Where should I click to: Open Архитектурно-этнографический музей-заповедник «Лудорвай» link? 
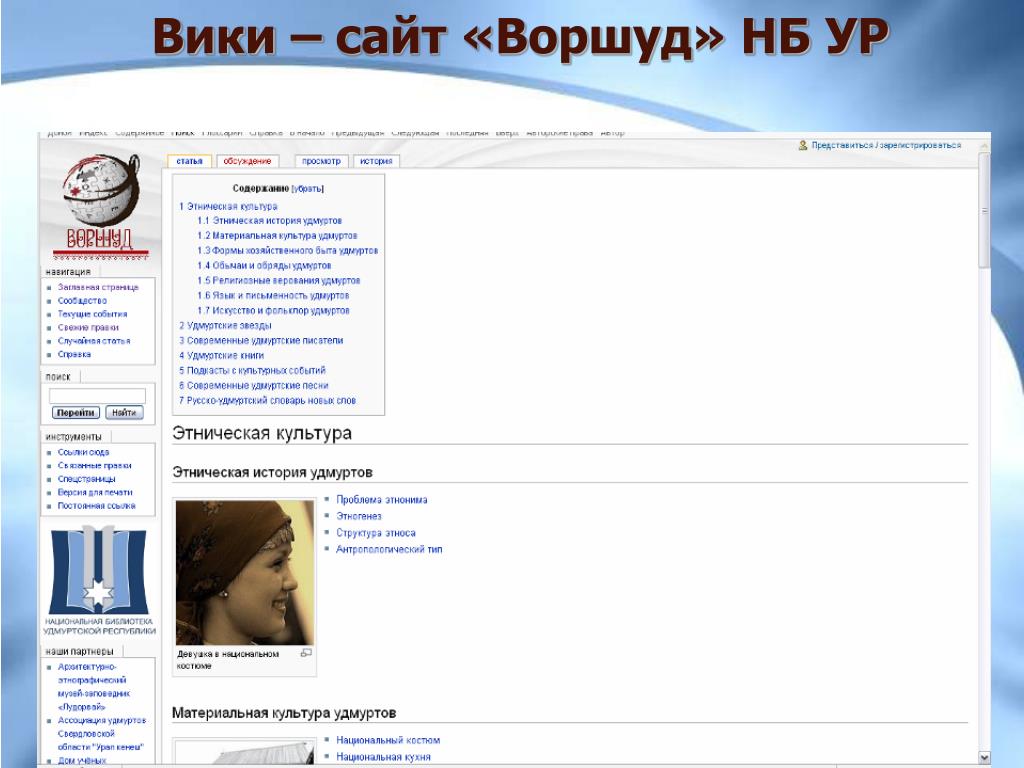pyautogui.click(x=94, y=687)
